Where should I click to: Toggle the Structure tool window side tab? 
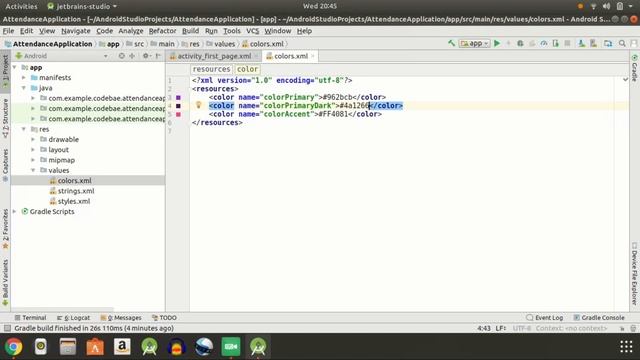tap(5, 118)
